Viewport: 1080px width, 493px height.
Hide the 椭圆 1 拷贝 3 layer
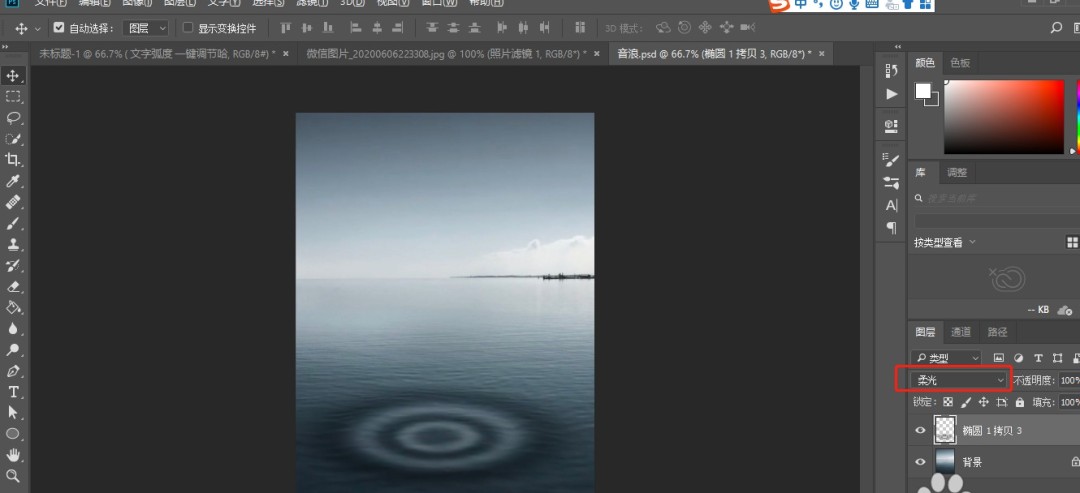921,430
